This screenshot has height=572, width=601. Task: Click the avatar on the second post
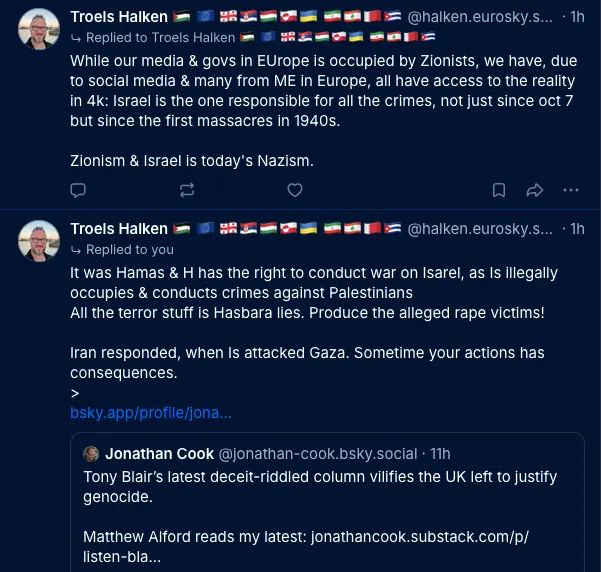pyautogui.click(x=39, y=241)
